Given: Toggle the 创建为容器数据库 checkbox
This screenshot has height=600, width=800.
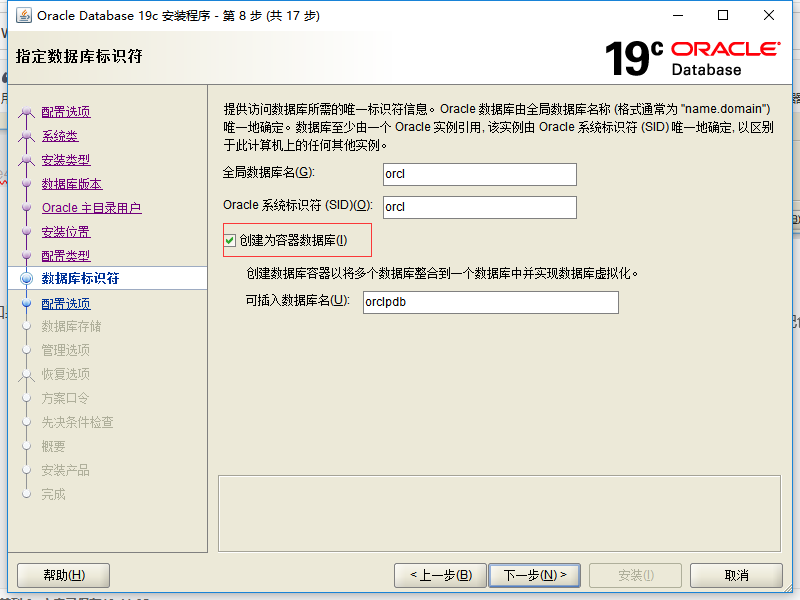Looking at the screenshot, I should click(x=230, y=240).
